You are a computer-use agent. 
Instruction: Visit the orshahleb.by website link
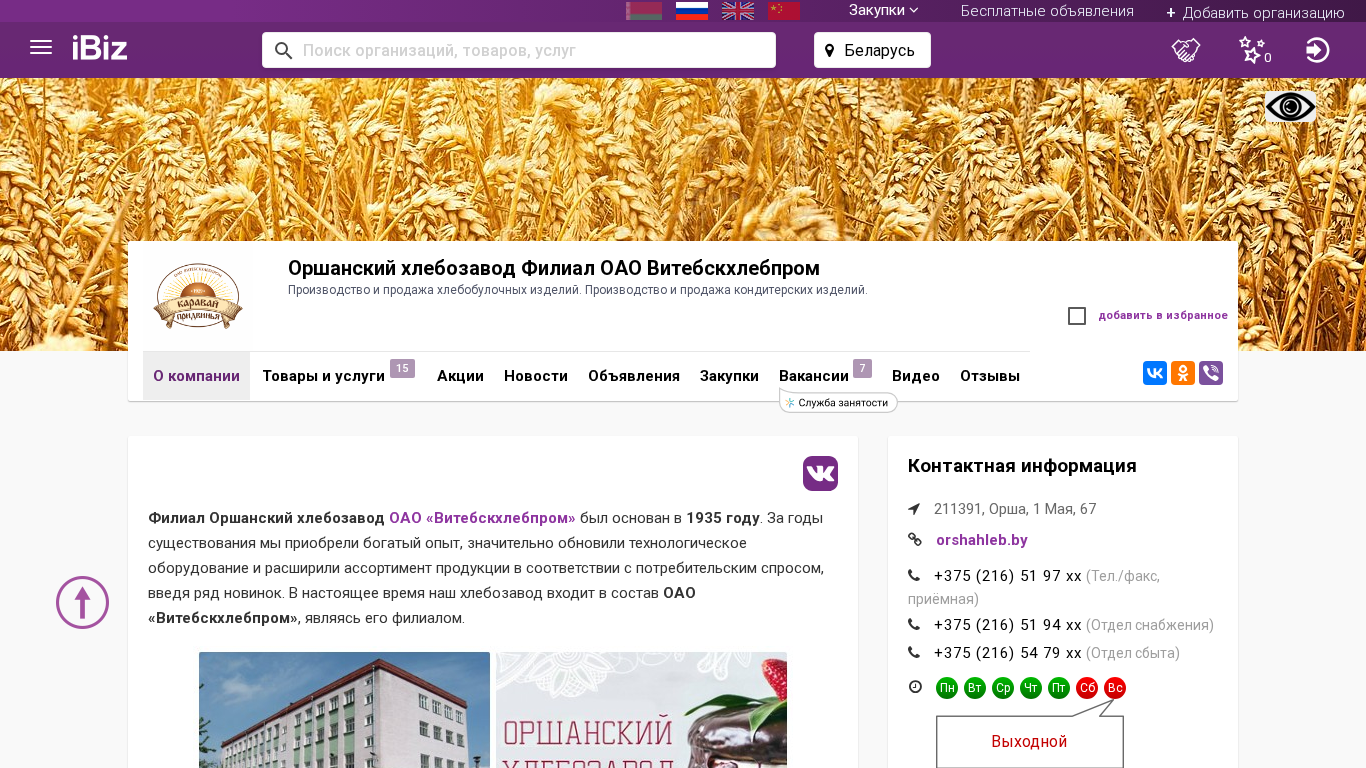[x=982, y=540]
